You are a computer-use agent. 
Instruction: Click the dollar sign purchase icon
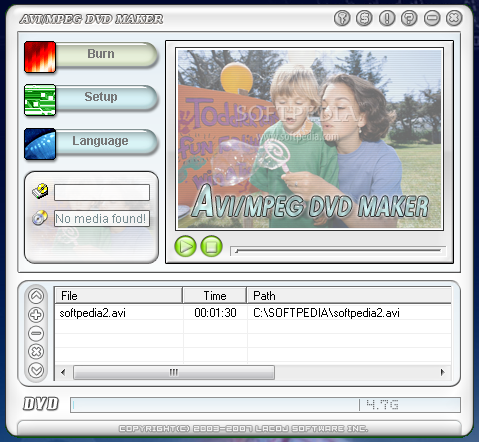pos(364,18)
